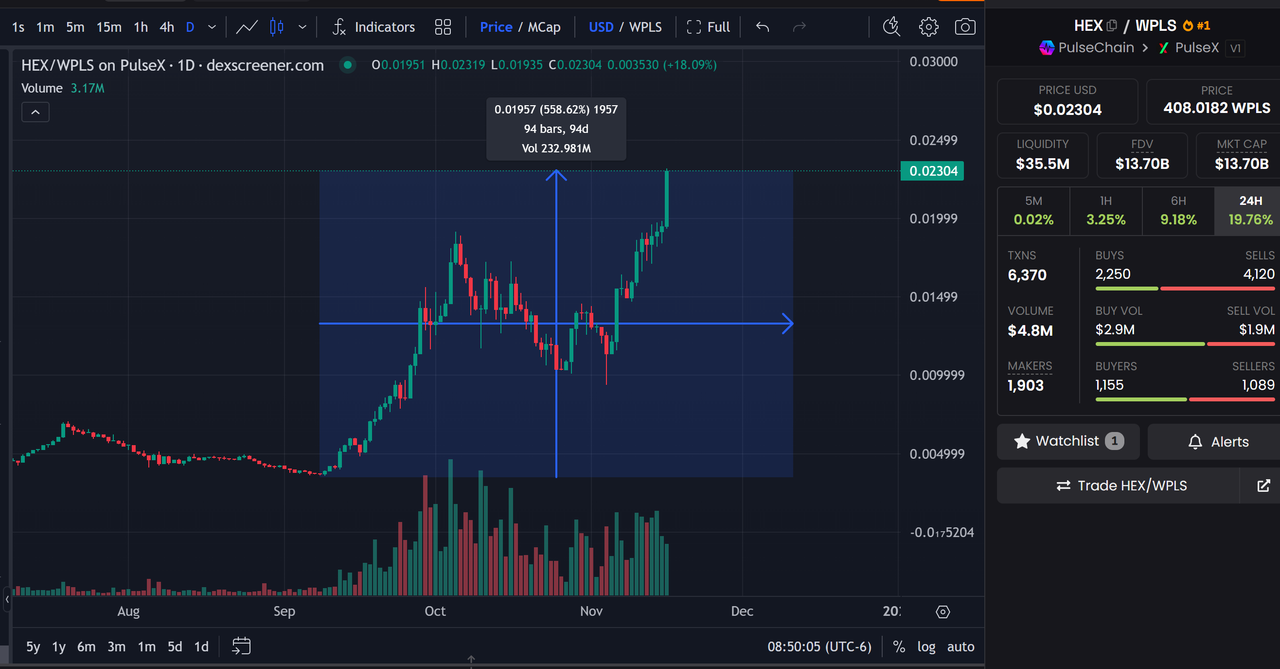
Task: Click the bell icon on Alerts
Action: 1195,441
